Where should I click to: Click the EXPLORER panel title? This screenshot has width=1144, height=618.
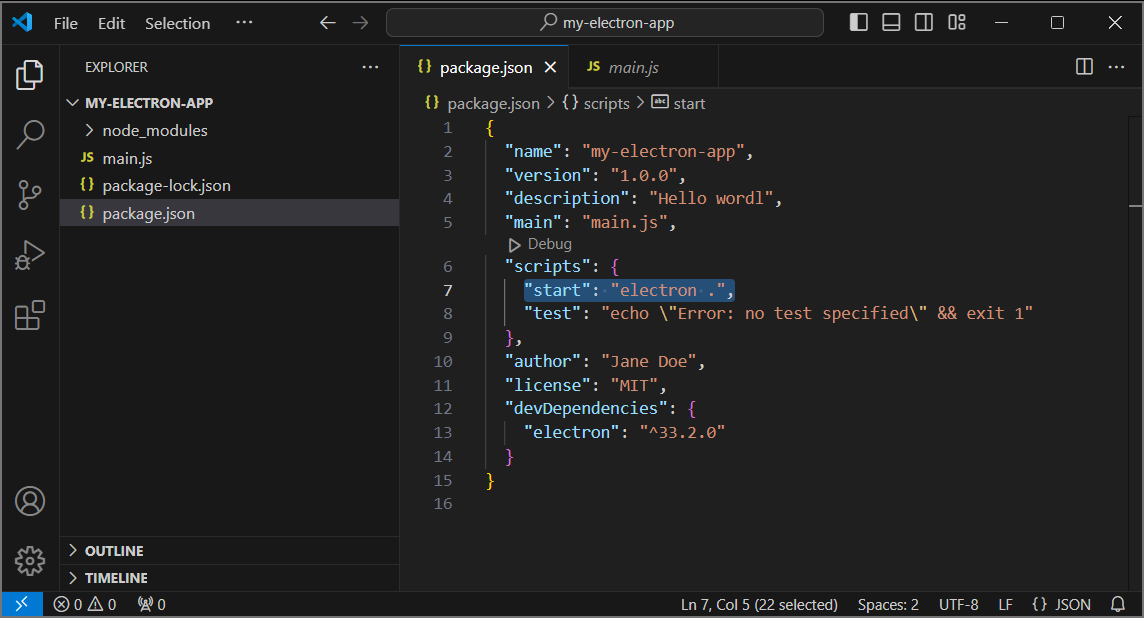116,67
